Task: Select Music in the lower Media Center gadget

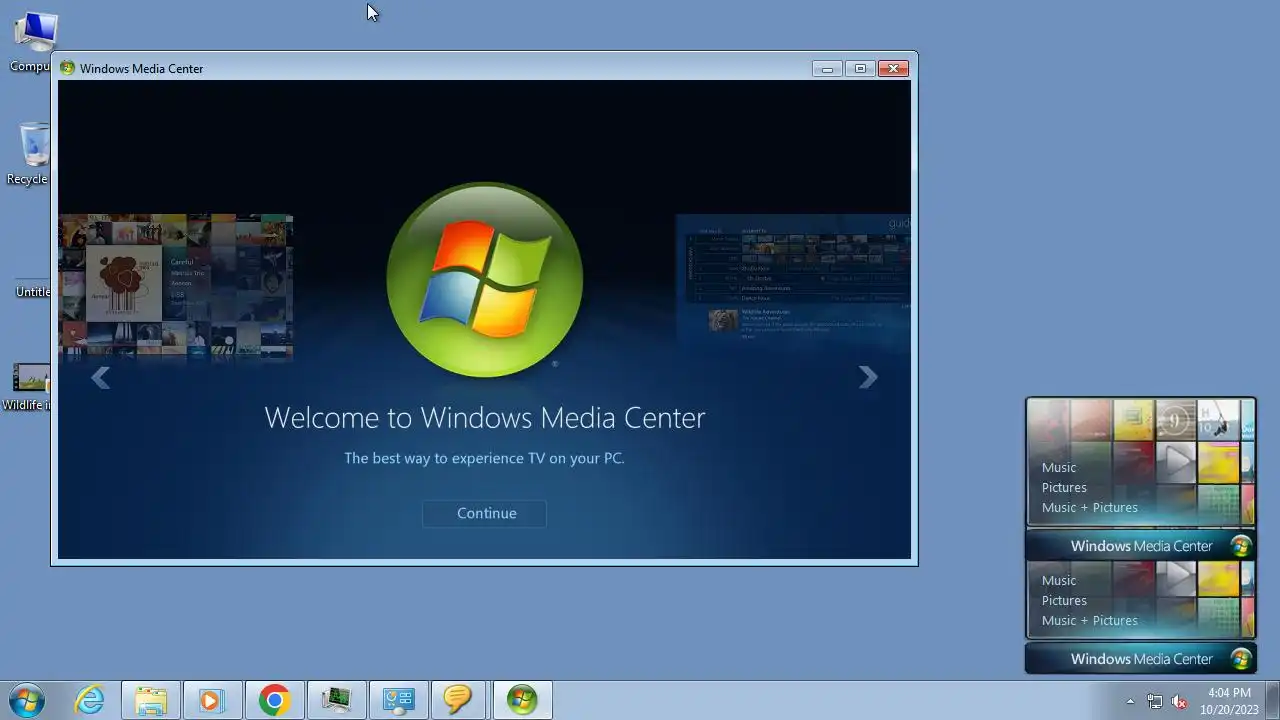Action: [1059, 580]
